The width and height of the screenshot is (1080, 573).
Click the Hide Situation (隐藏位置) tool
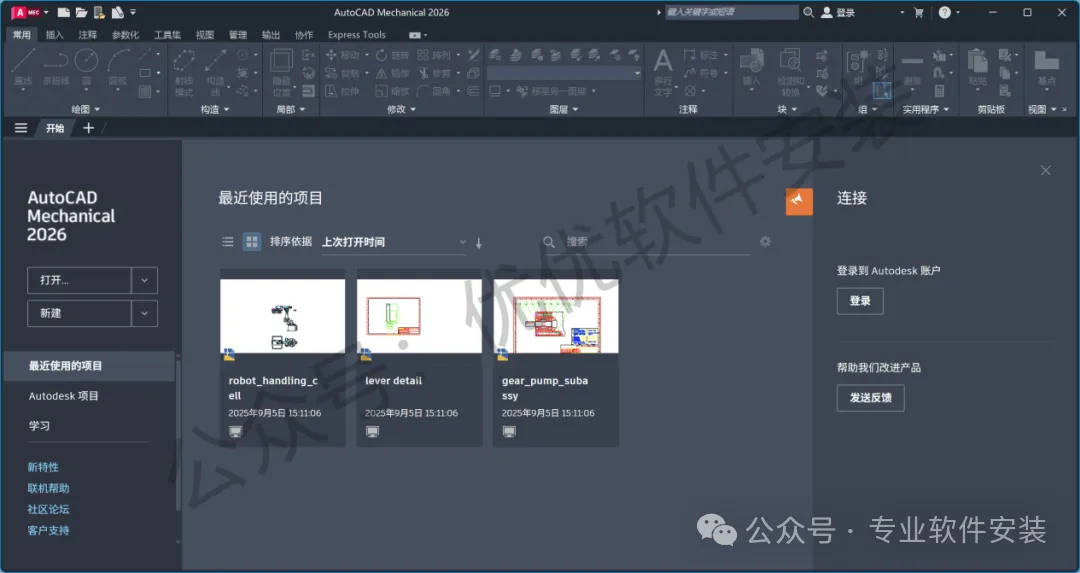point(281,72)
